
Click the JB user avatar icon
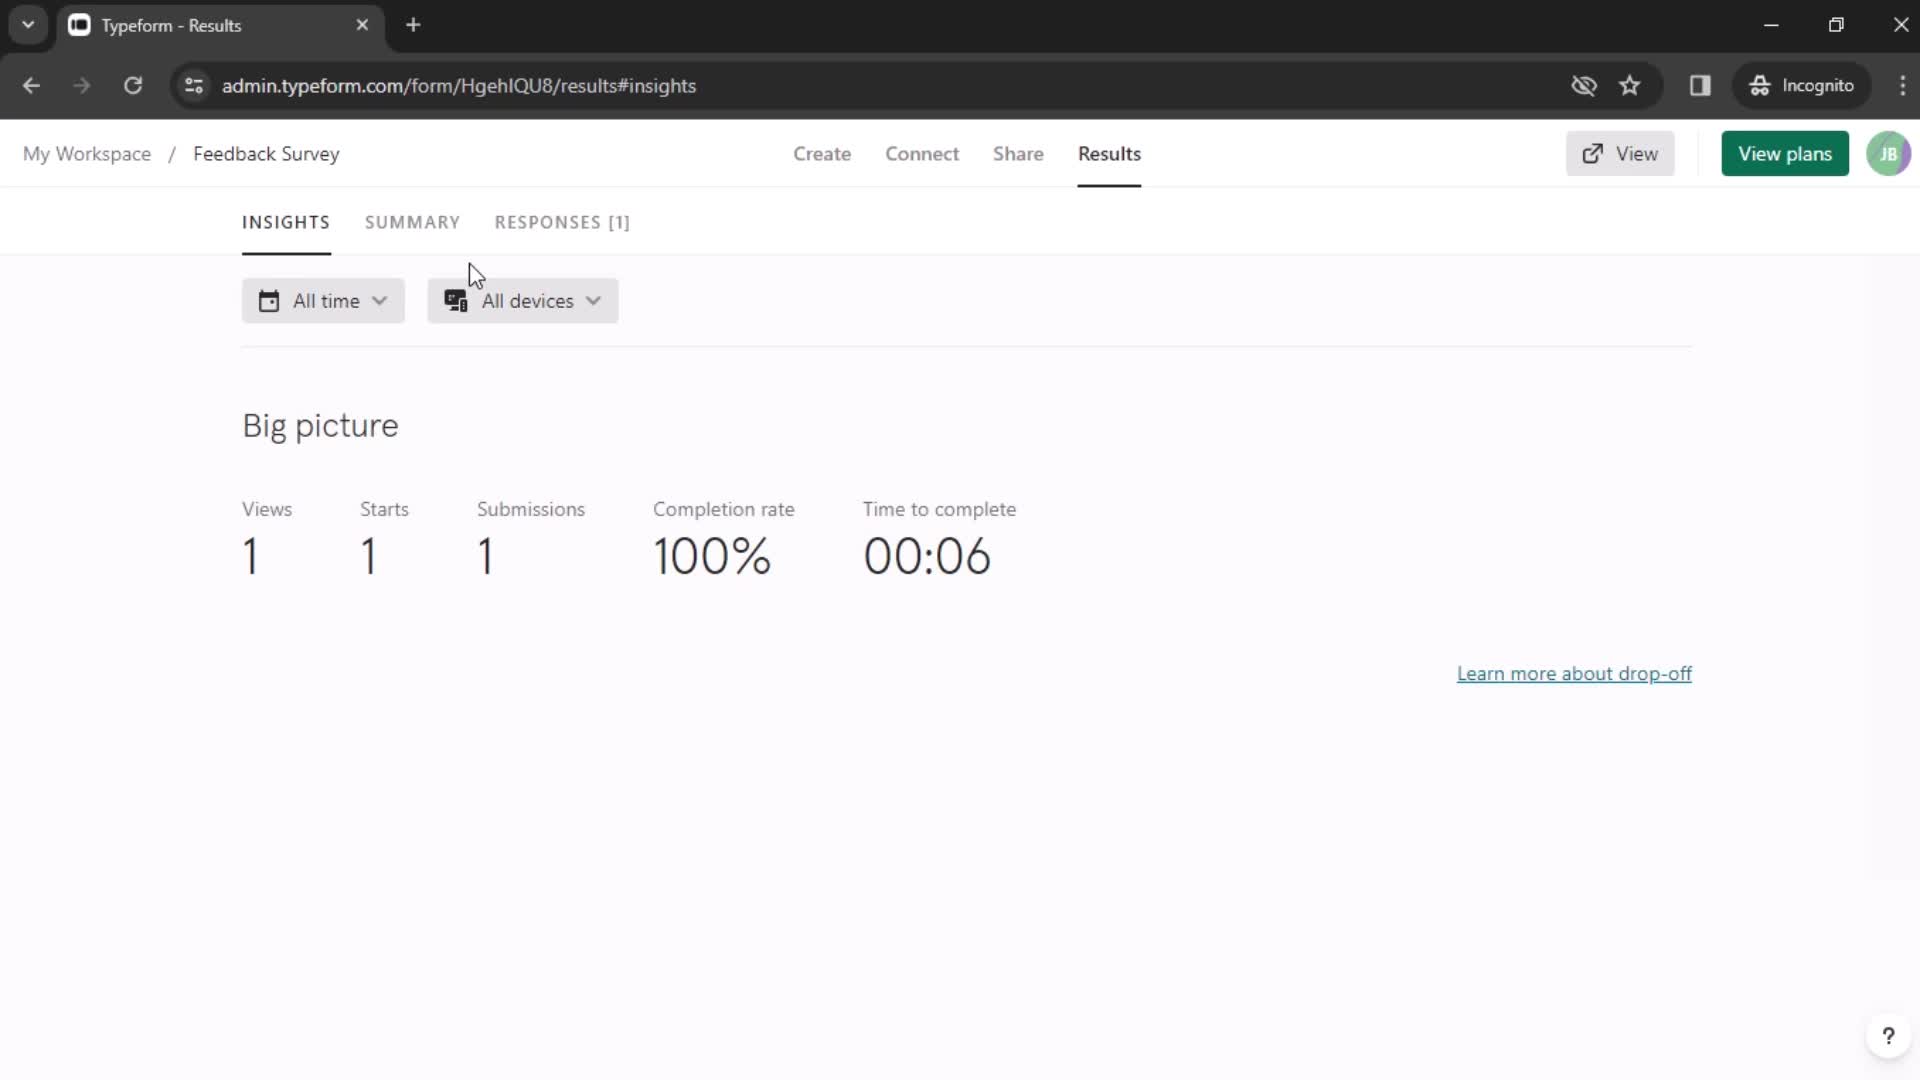pos(1888,154)
